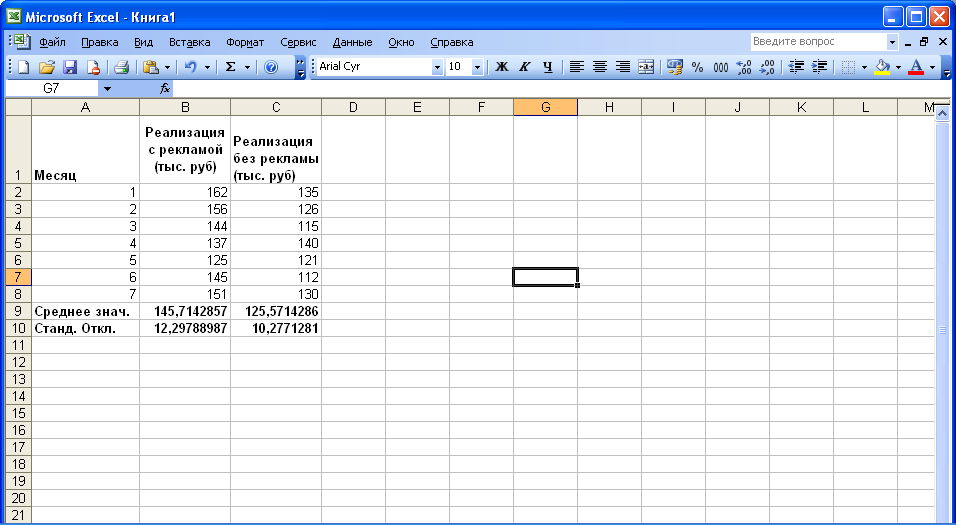The height and width of the screenshot is (525, 956).
Task: Open the Данные menu
Action: click(352, 42)
